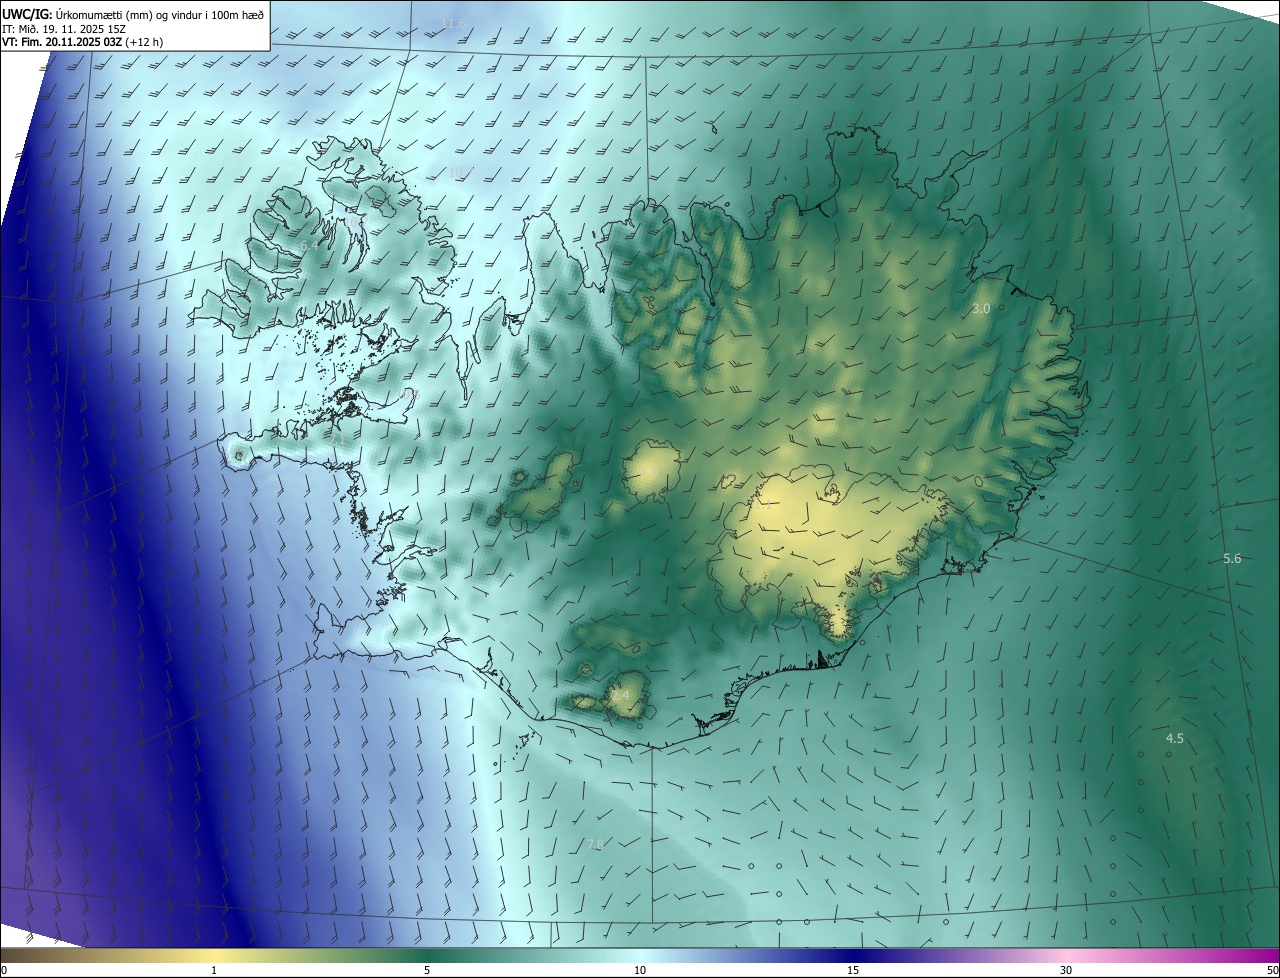
Task: Click the 5.6 value label near right edge
Action: pos(1232,558)
